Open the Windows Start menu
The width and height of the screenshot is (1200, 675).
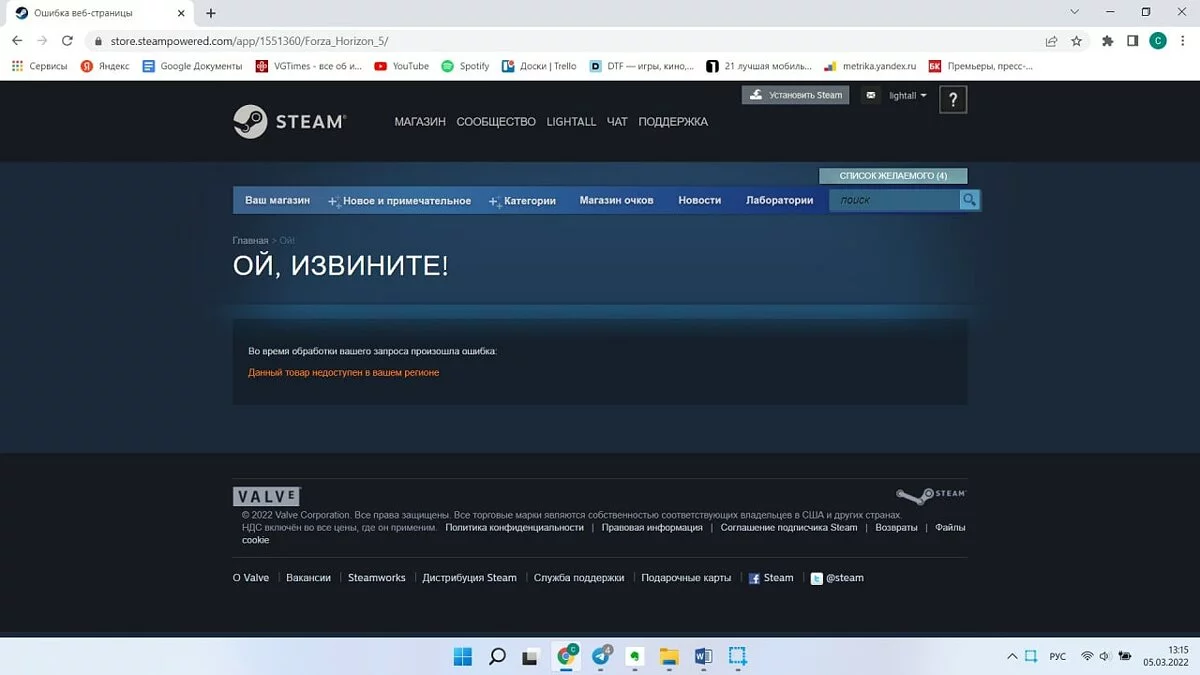463,656
